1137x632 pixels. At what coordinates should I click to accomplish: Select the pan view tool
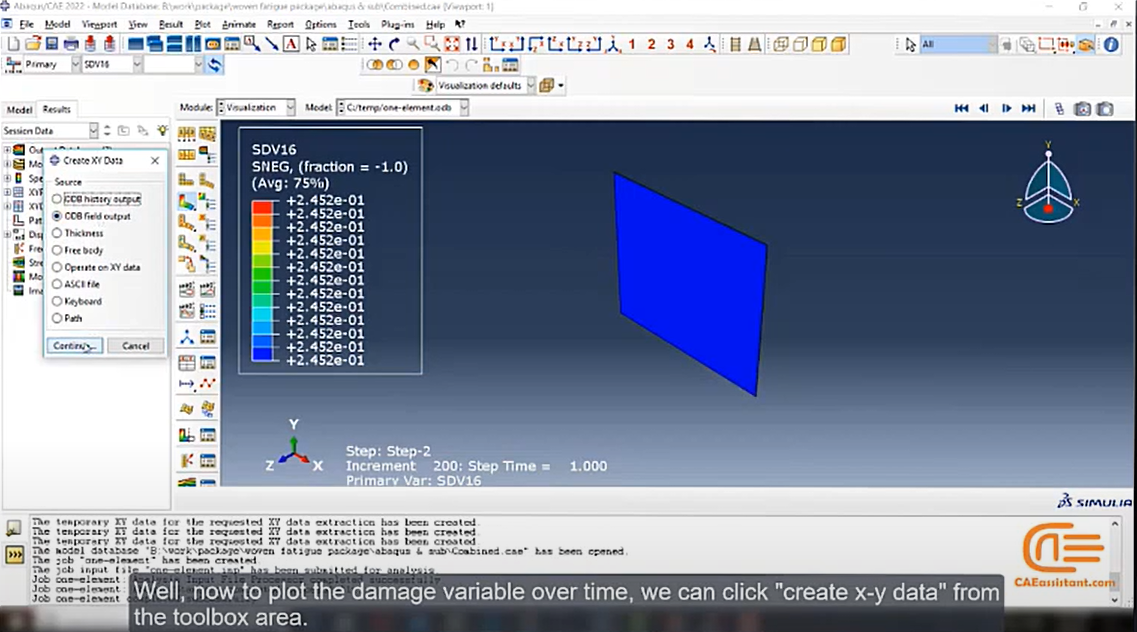coord(375,44)
